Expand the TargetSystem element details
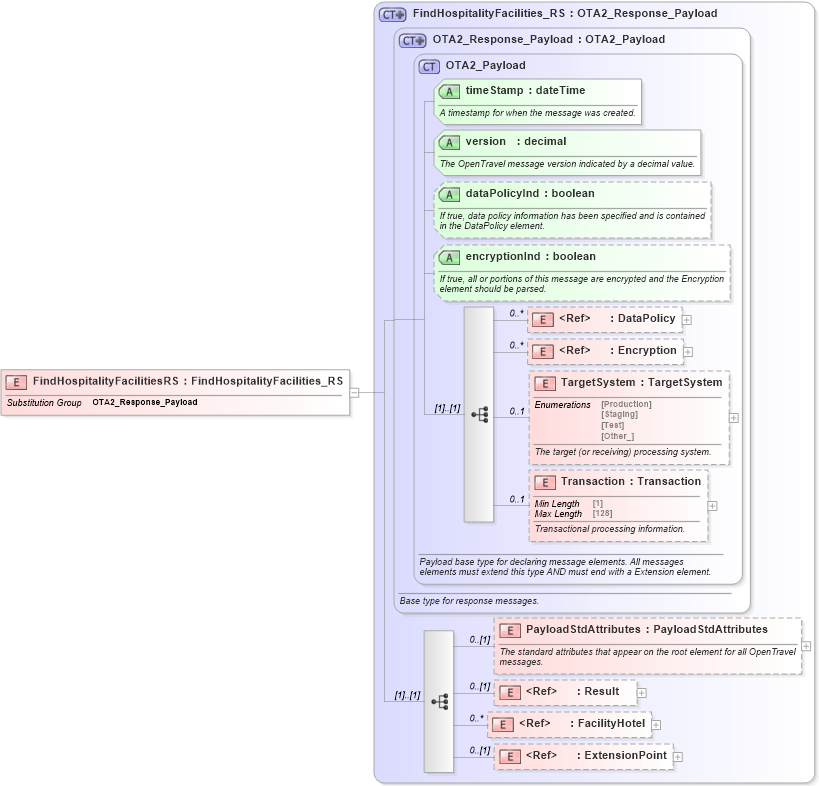The width and height of the screenshot is (819, 786). tap(735, 418)
